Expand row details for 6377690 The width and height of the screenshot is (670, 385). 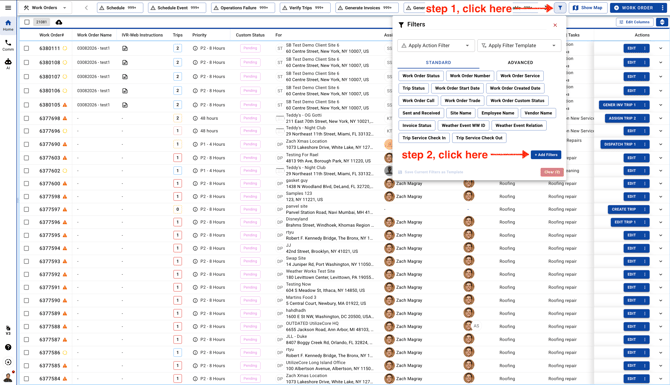tap(661, 144)
